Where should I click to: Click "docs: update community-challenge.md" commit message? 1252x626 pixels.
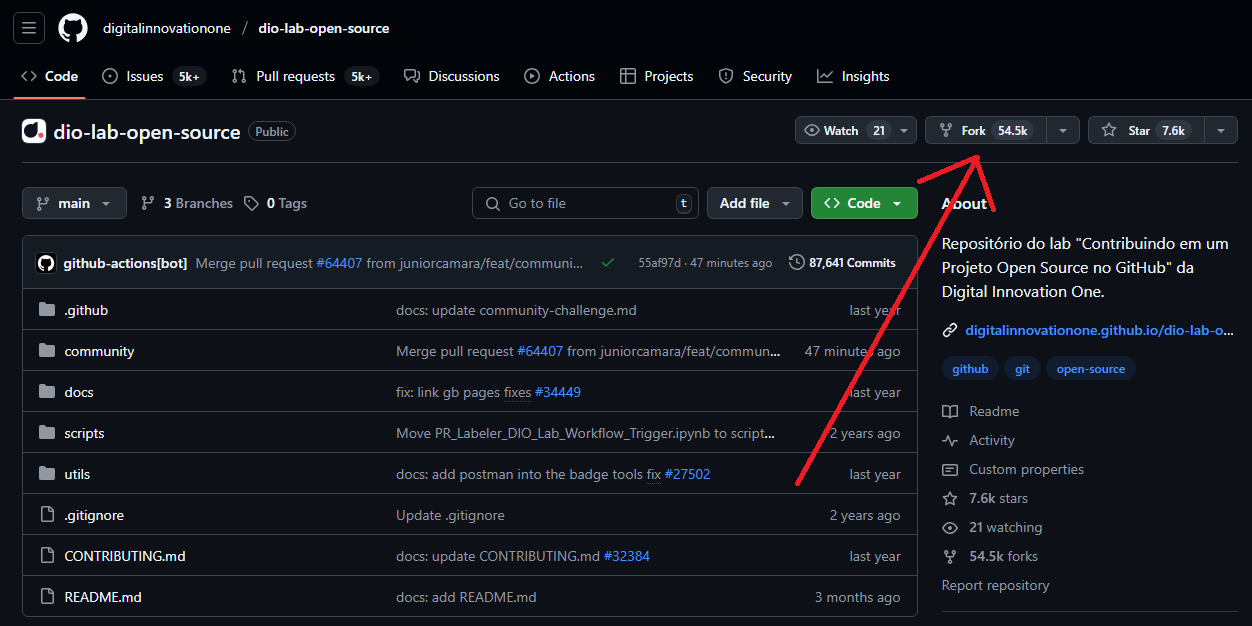tap(516, 310)
